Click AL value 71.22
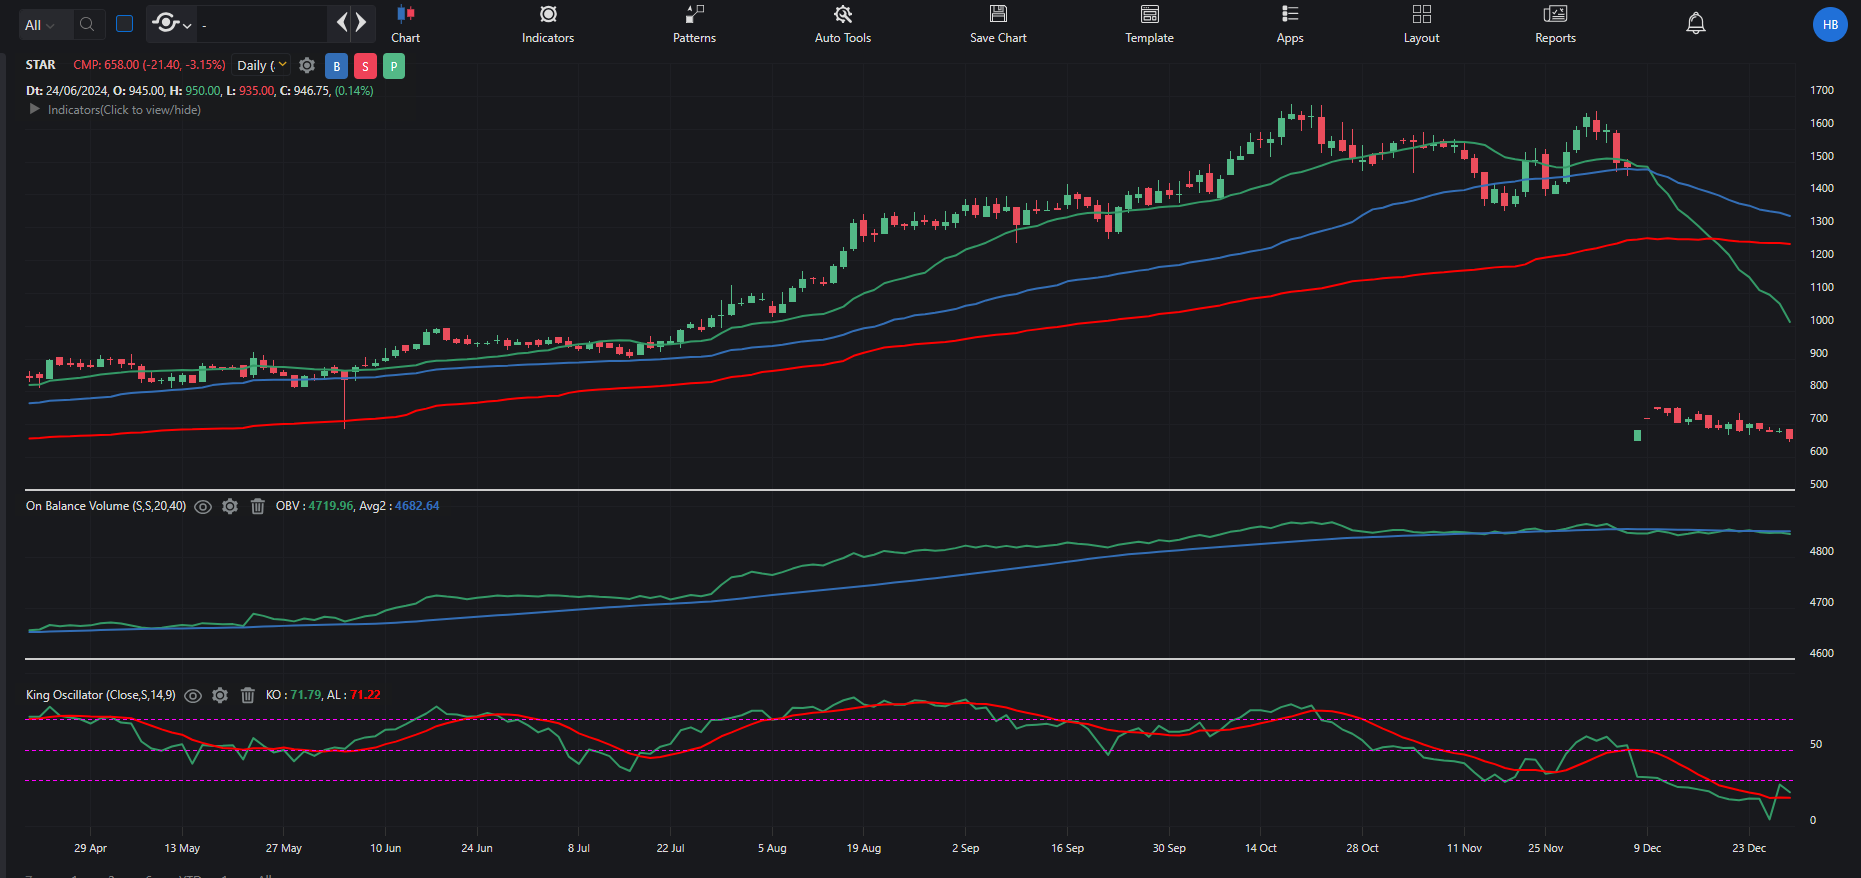 365,695
